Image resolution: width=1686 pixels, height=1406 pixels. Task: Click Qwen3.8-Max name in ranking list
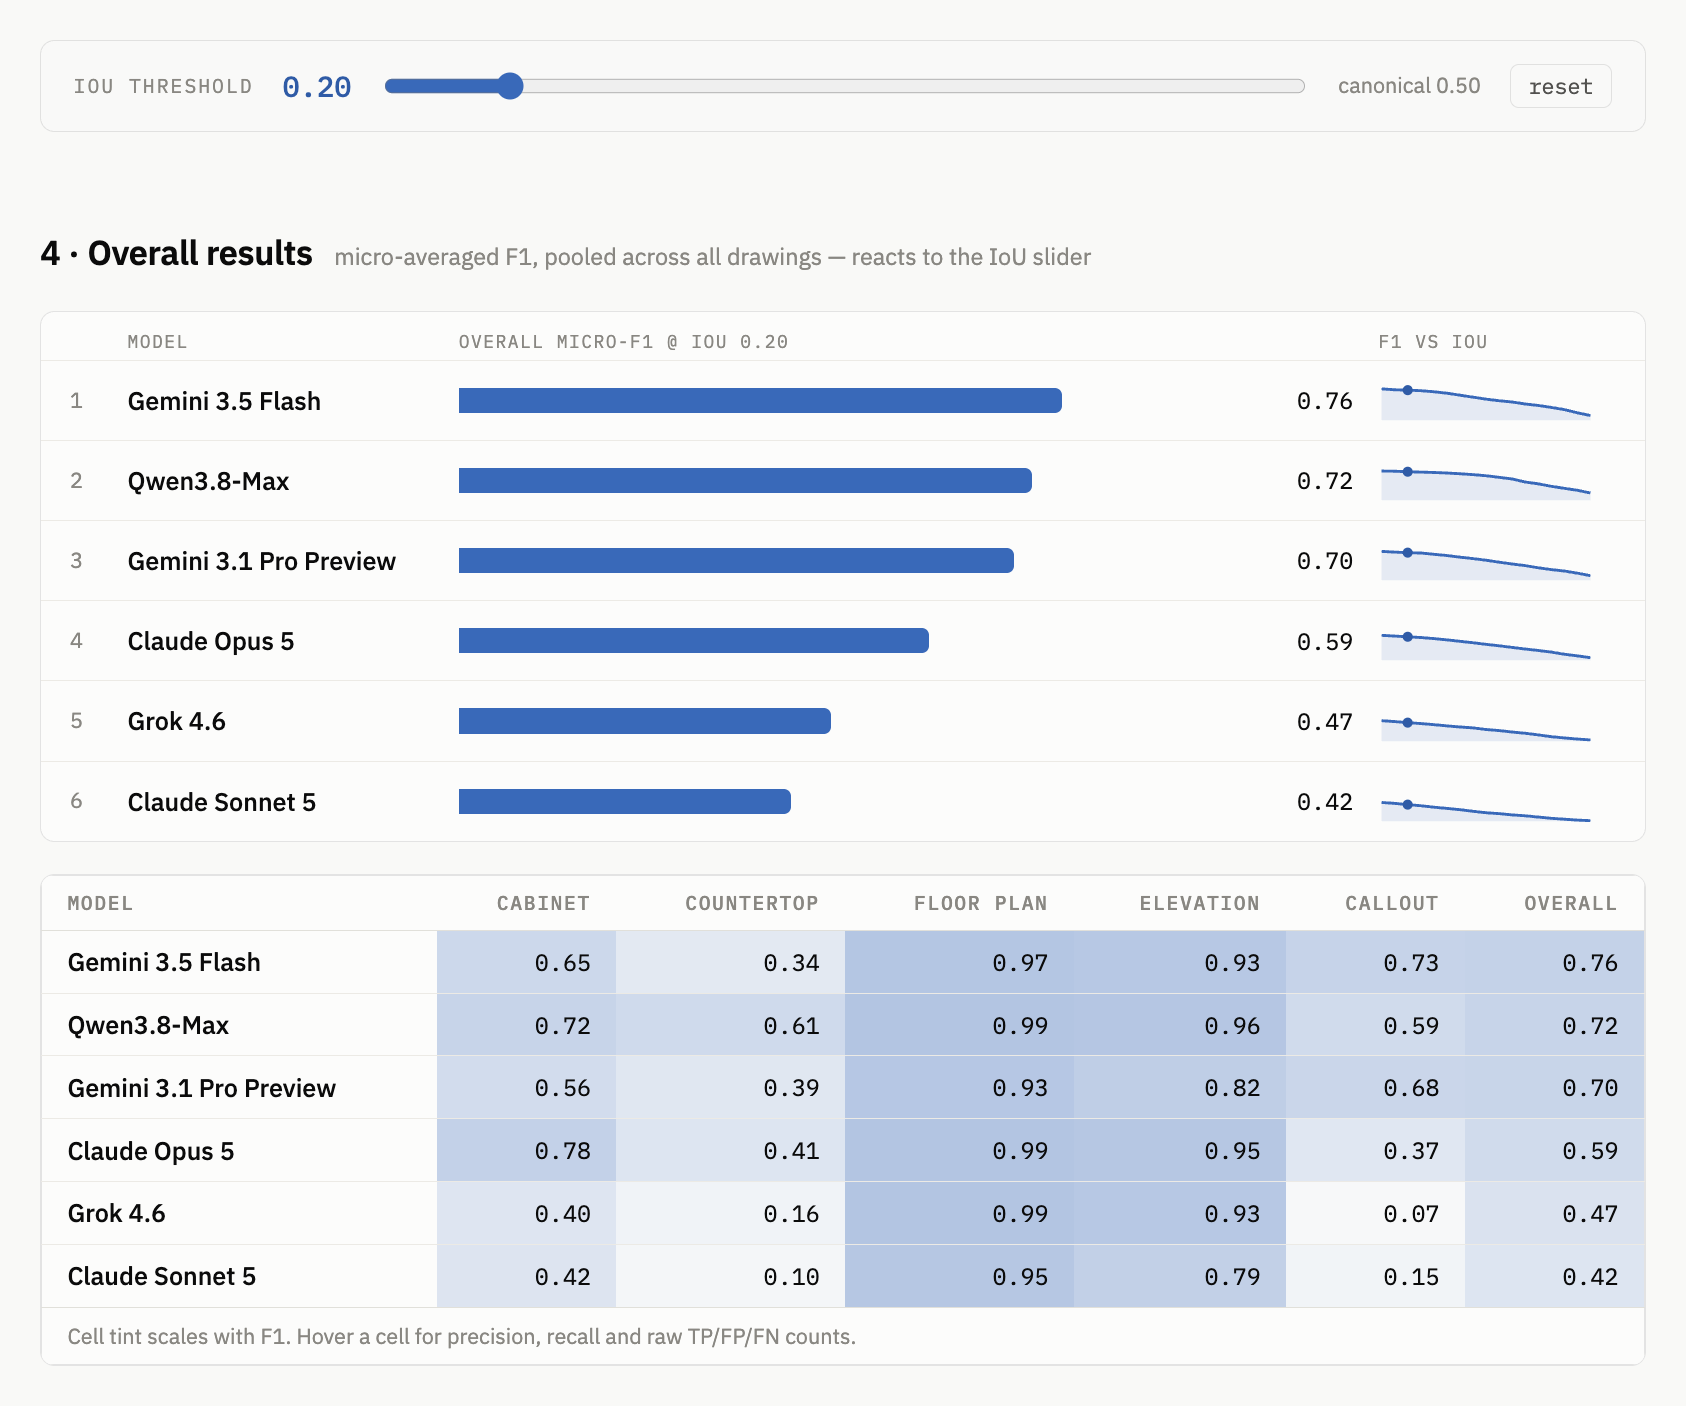coord(208,481)
